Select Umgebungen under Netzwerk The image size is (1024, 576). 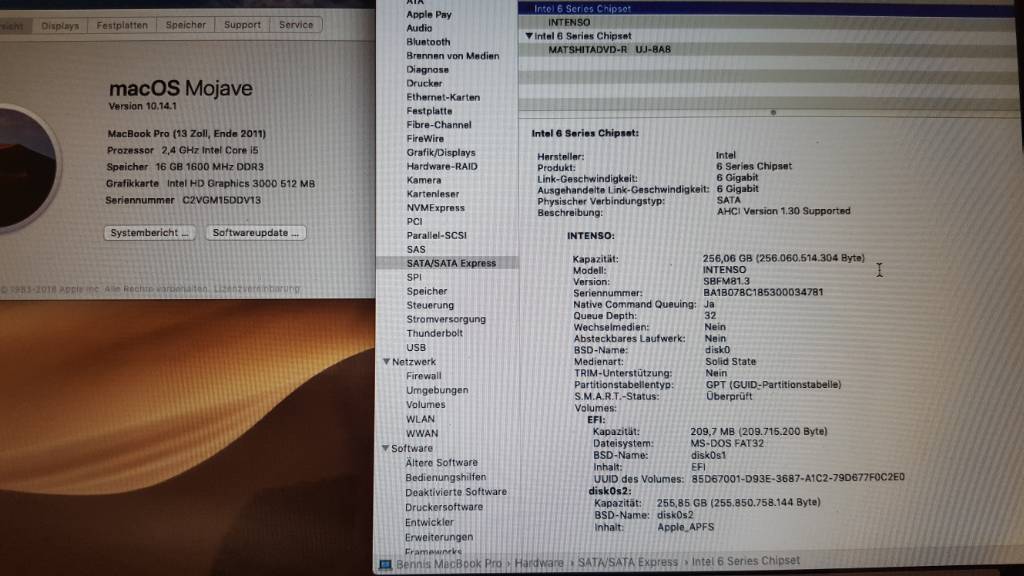pyautogui.click(x=437, y=391)
